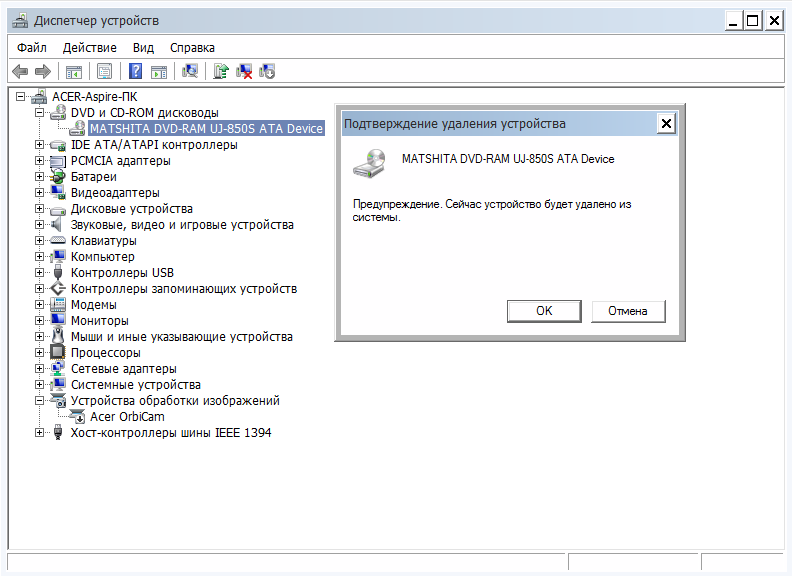Click the Видеоадаптеры display adapter icon

[58, 193]
